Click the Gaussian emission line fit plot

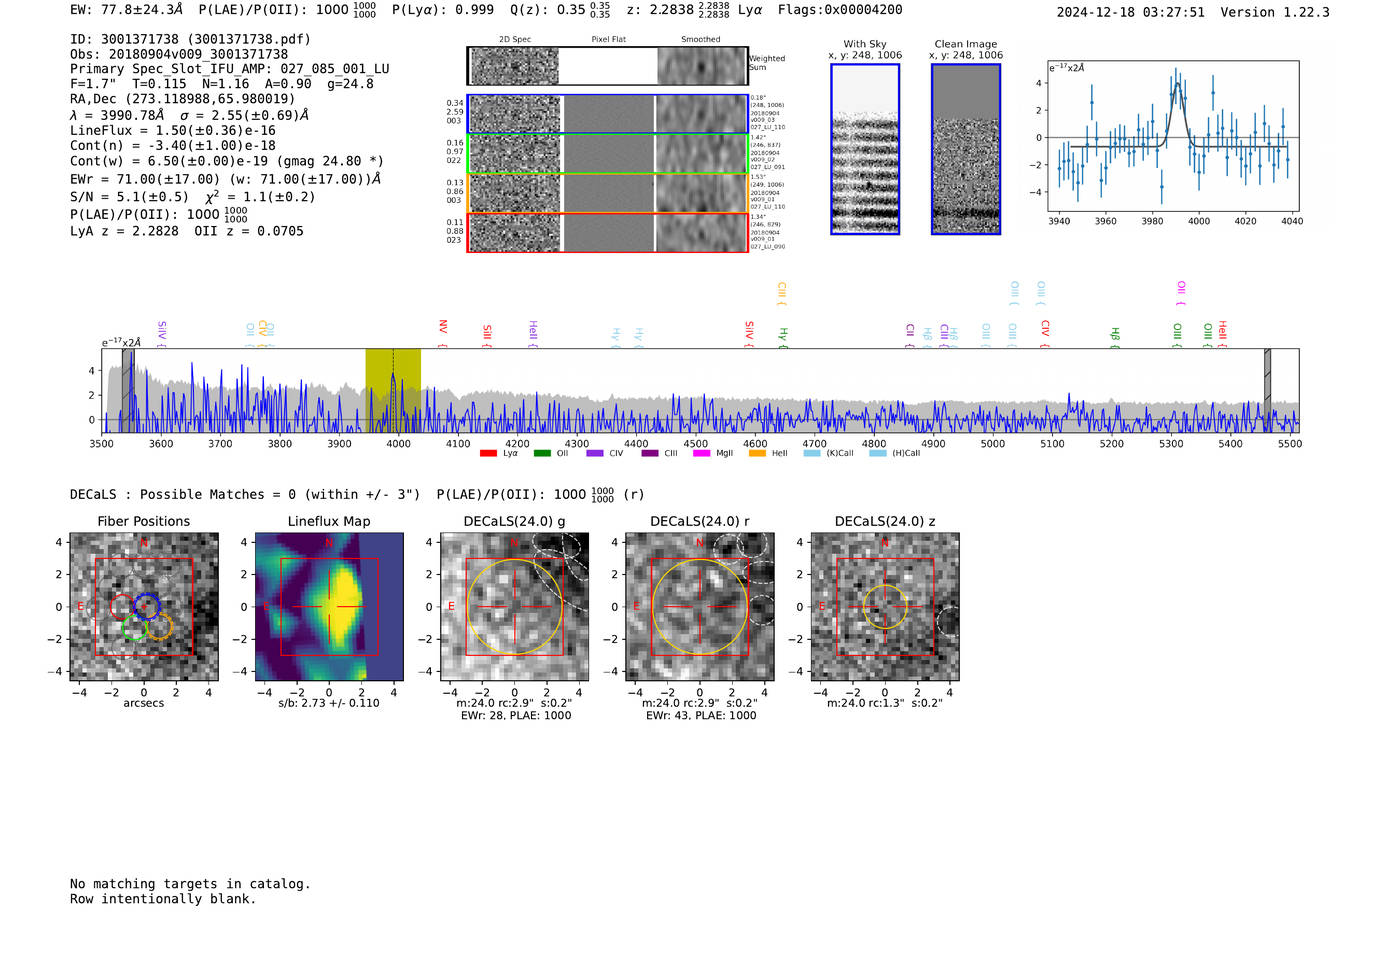[x=1173, y=137]
